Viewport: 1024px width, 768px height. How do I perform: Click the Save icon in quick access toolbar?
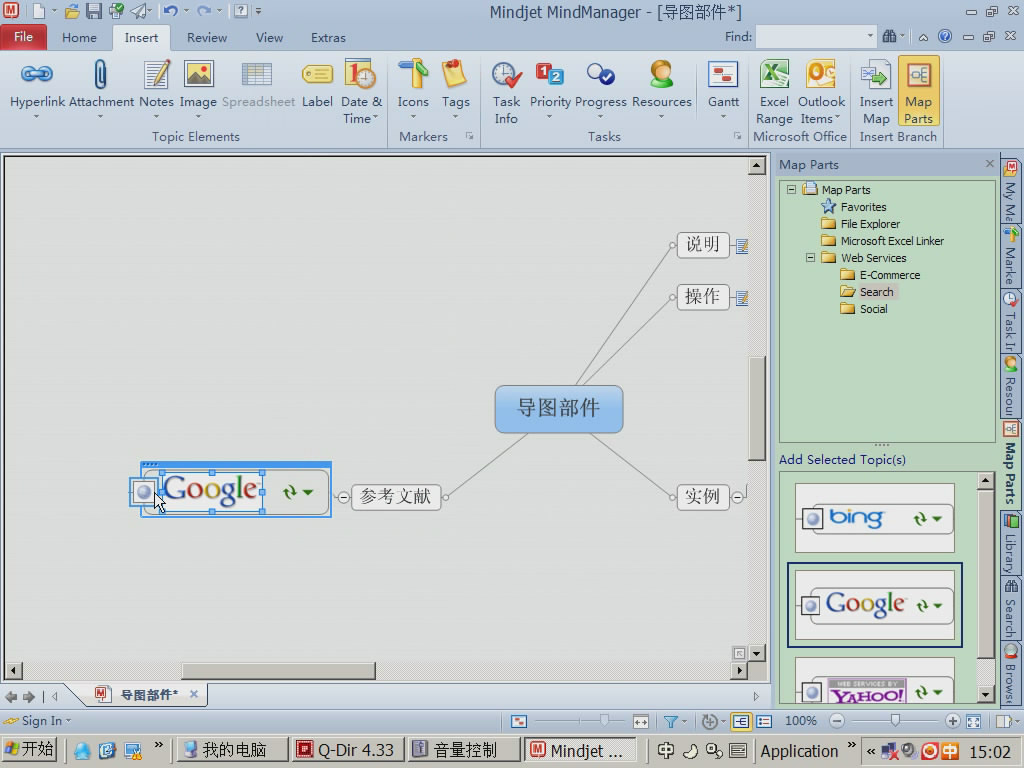pyautogui.click(x=94, y=11)
